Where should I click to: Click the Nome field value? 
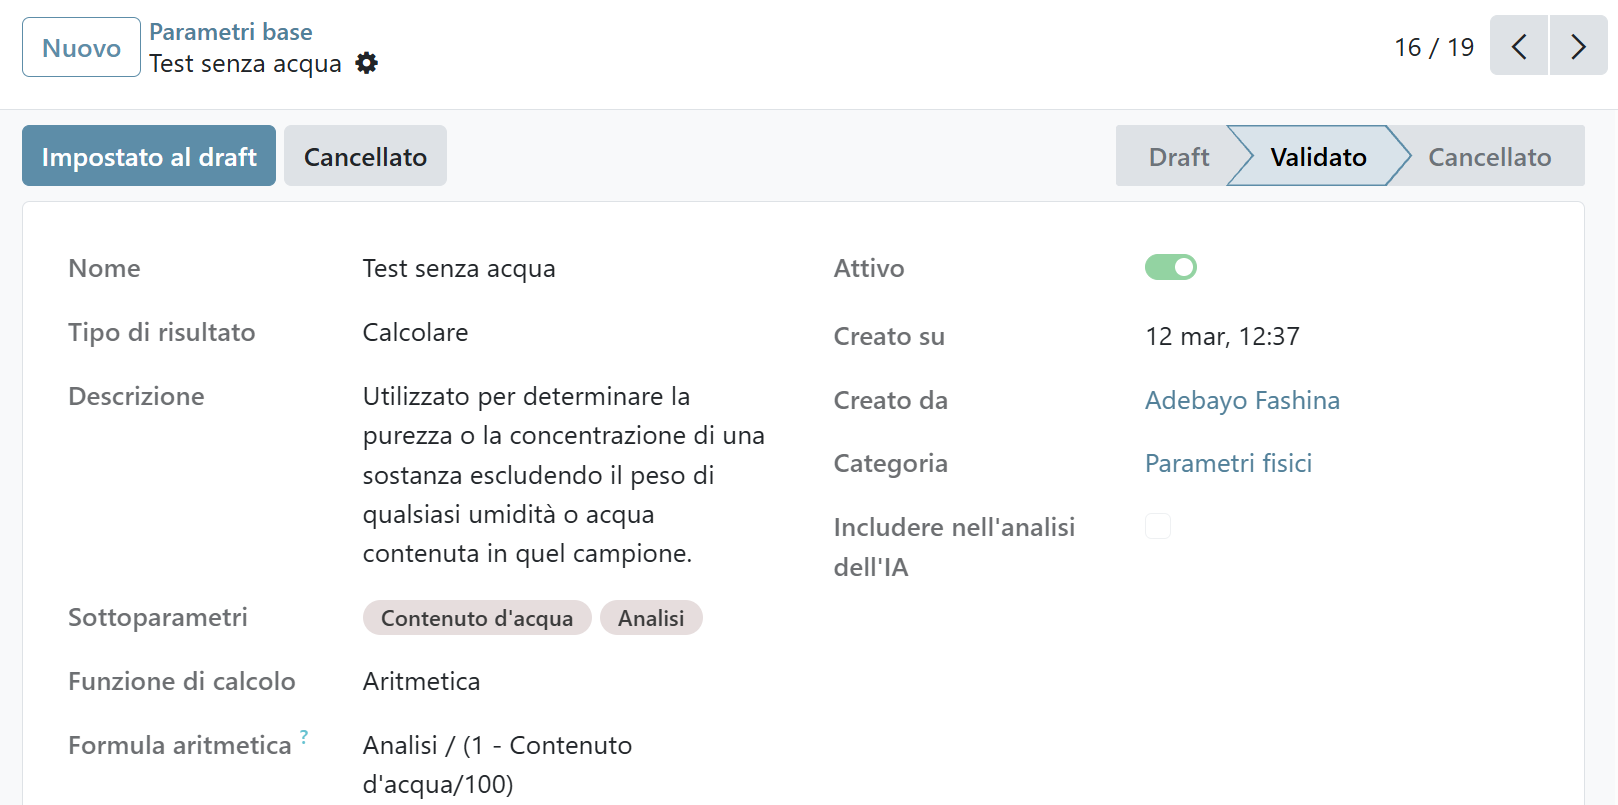click(x=458, y=268)
